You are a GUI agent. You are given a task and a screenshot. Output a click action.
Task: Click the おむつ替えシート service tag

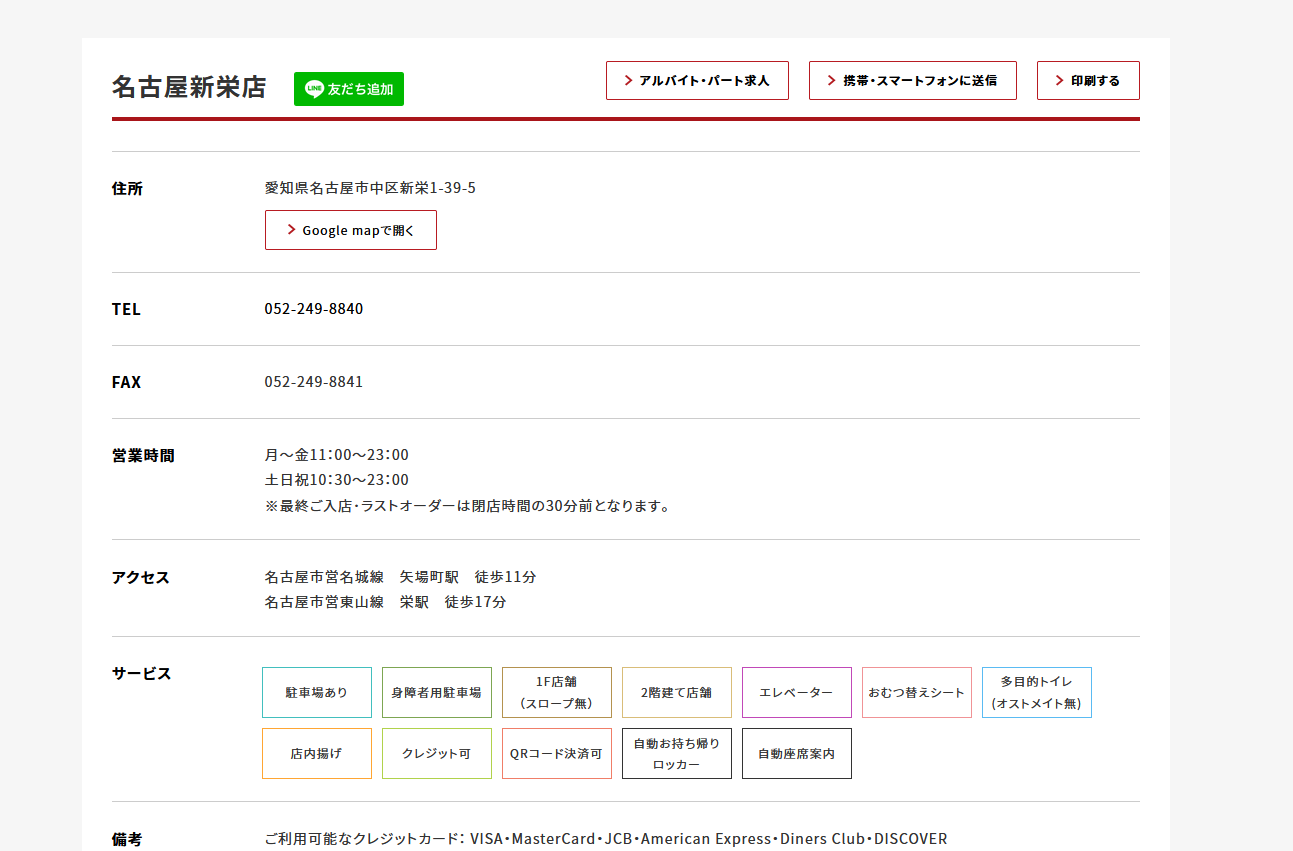917,693
